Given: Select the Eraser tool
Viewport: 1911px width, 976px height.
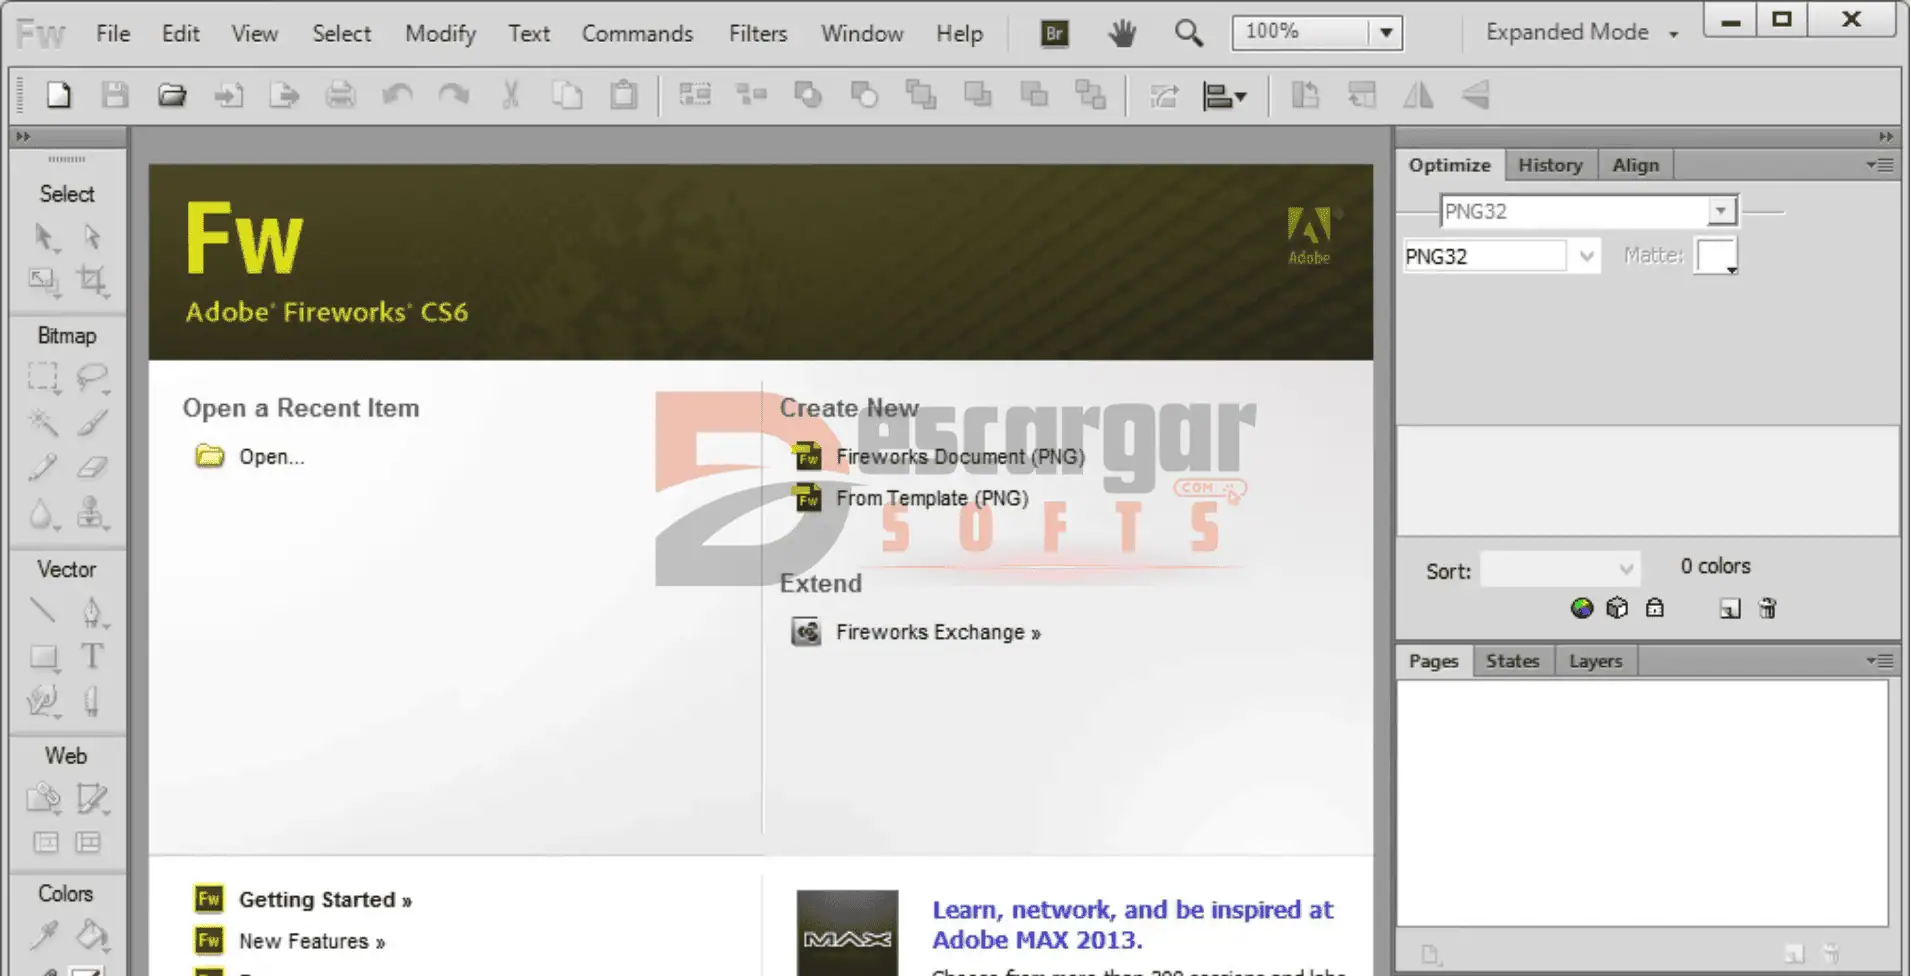Looking at the screenshot, I should pyautogui.click(x=92, y=467).
